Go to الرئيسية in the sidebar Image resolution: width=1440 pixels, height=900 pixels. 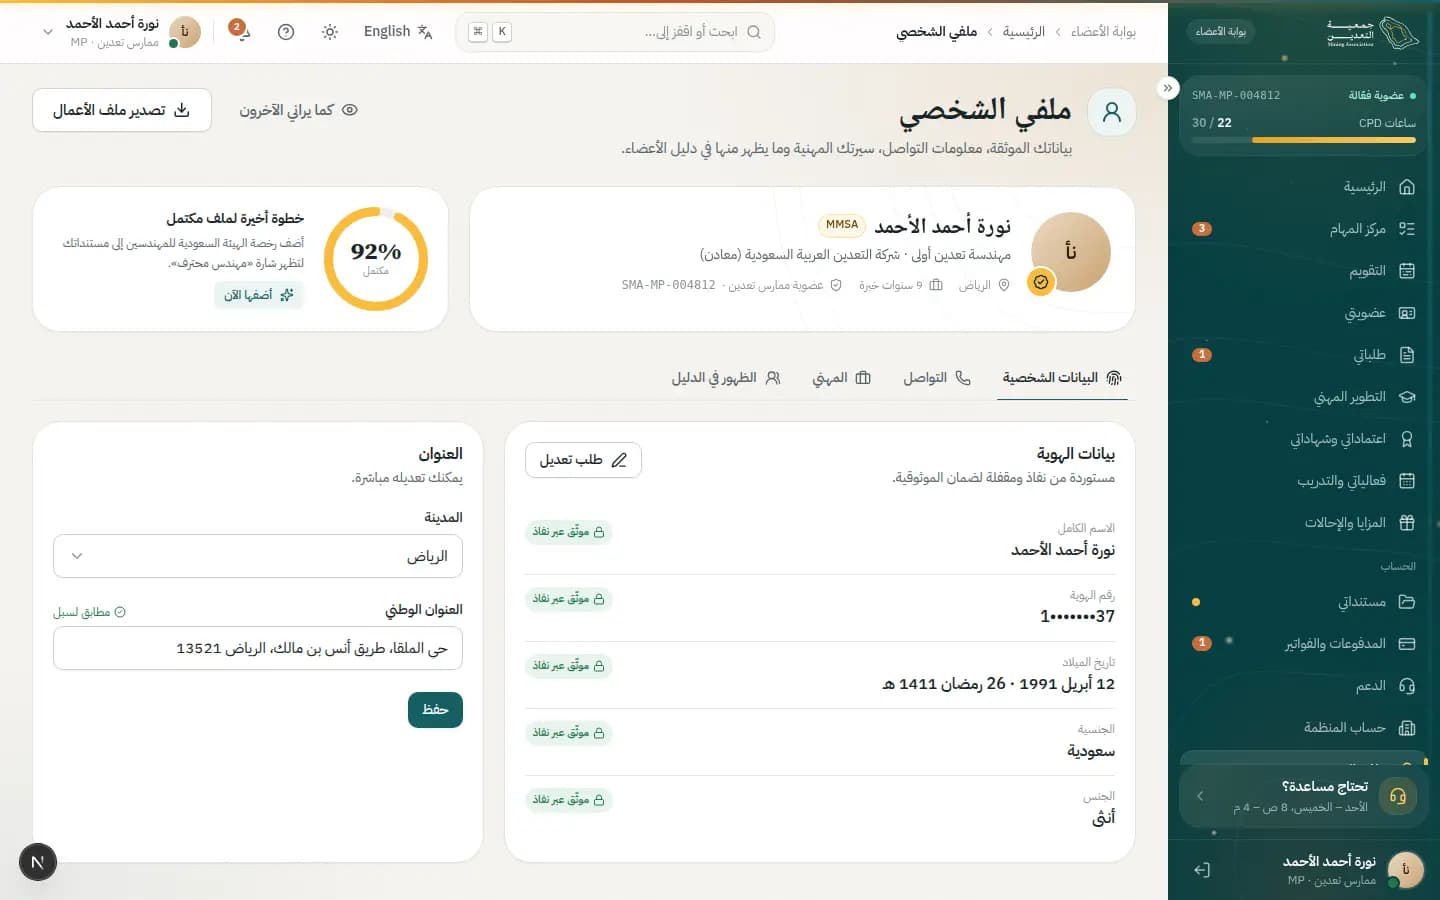1304,187
